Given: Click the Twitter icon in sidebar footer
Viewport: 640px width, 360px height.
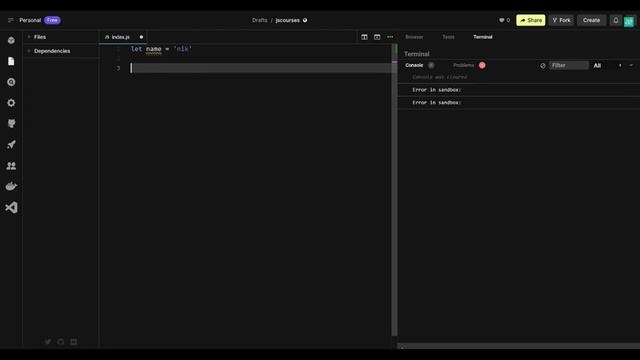Looking at the screenshot, I should point(48,342).
